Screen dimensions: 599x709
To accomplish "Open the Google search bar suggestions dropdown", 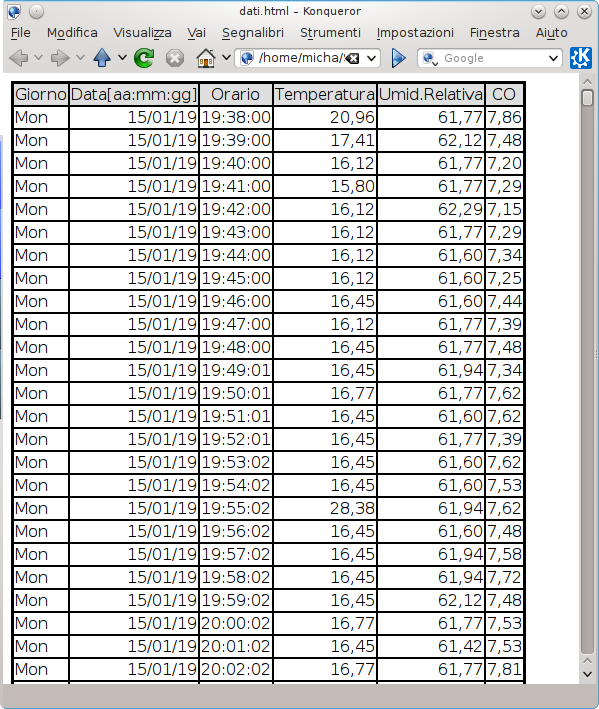I will [x=553, y=58].
